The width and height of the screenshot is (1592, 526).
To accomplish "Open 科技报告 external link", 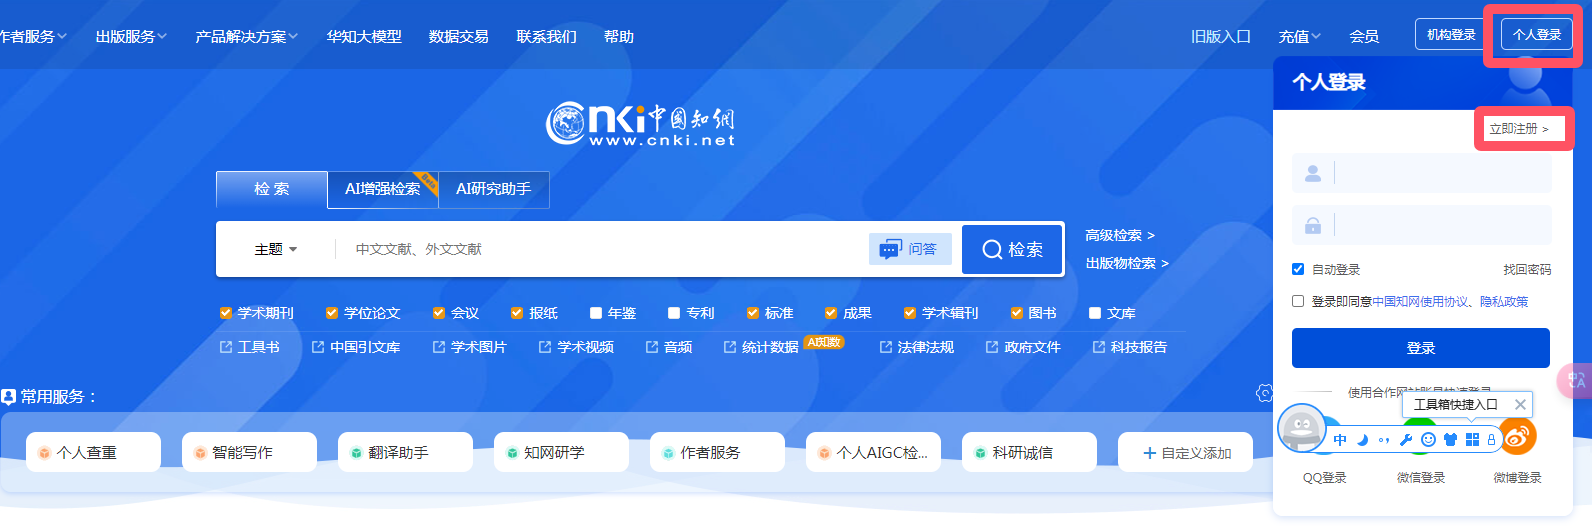I will (1130, 347).
